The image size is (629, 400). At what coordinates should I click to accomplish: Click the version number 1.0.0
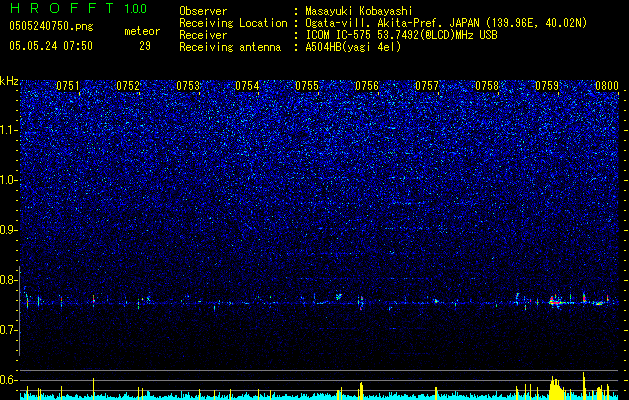click(135, 8)
